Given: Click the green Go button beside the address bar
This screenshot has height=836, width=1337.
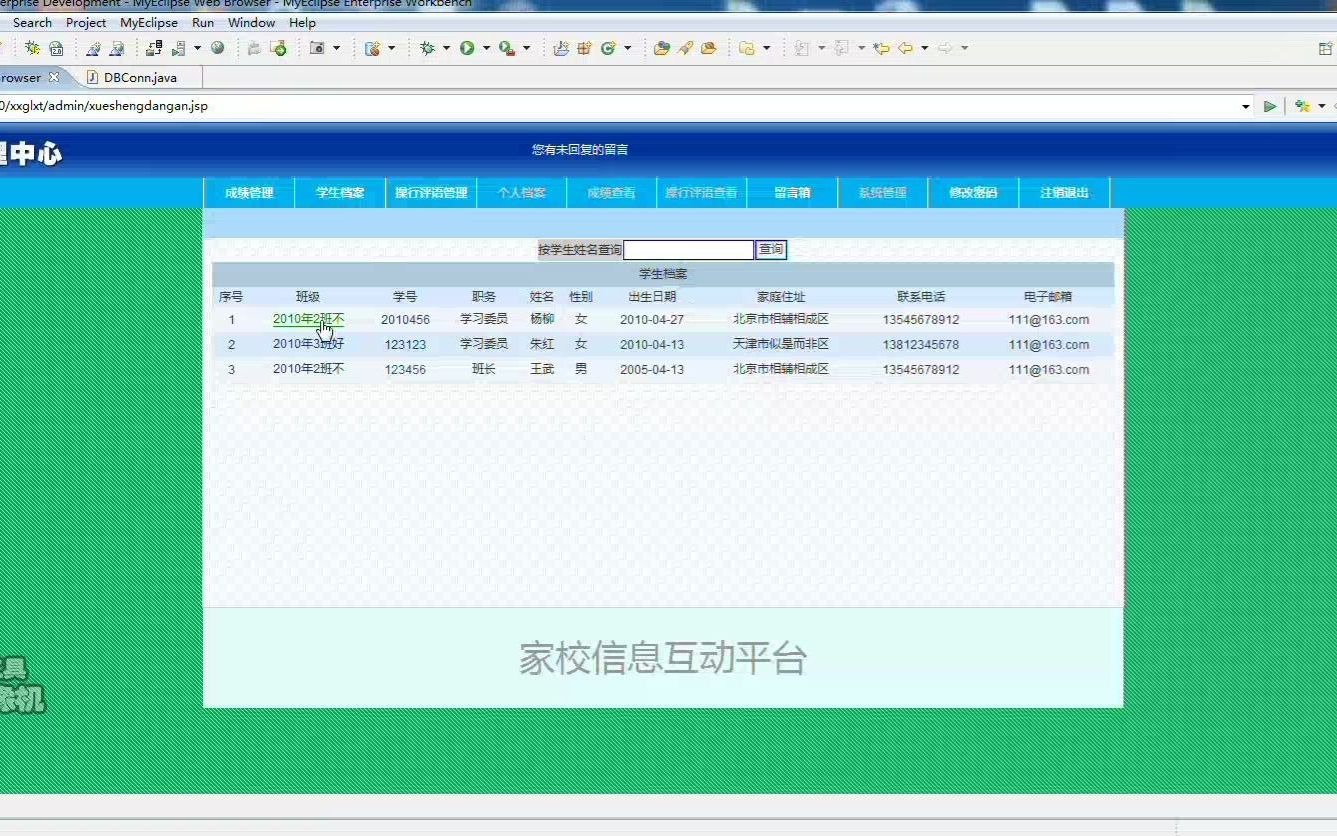Looking at the screenshot, I should (x=1271, y=105).
